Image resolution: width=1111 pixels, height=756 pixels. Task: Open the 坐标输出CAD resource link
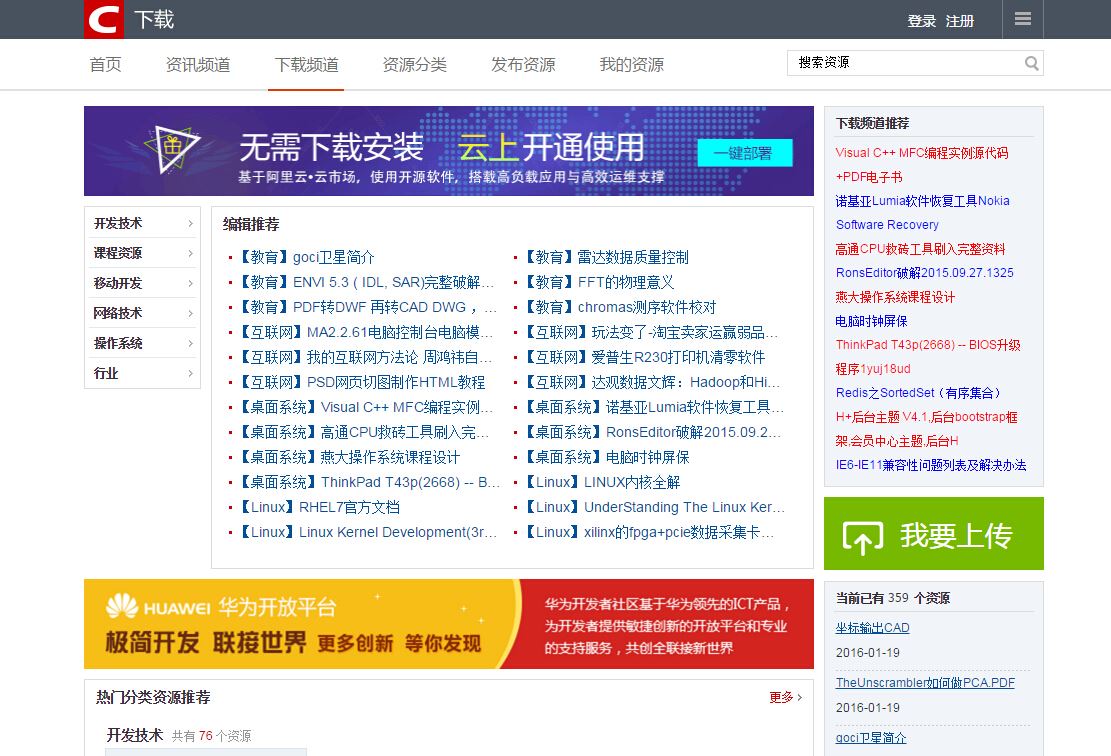point(872,628)
